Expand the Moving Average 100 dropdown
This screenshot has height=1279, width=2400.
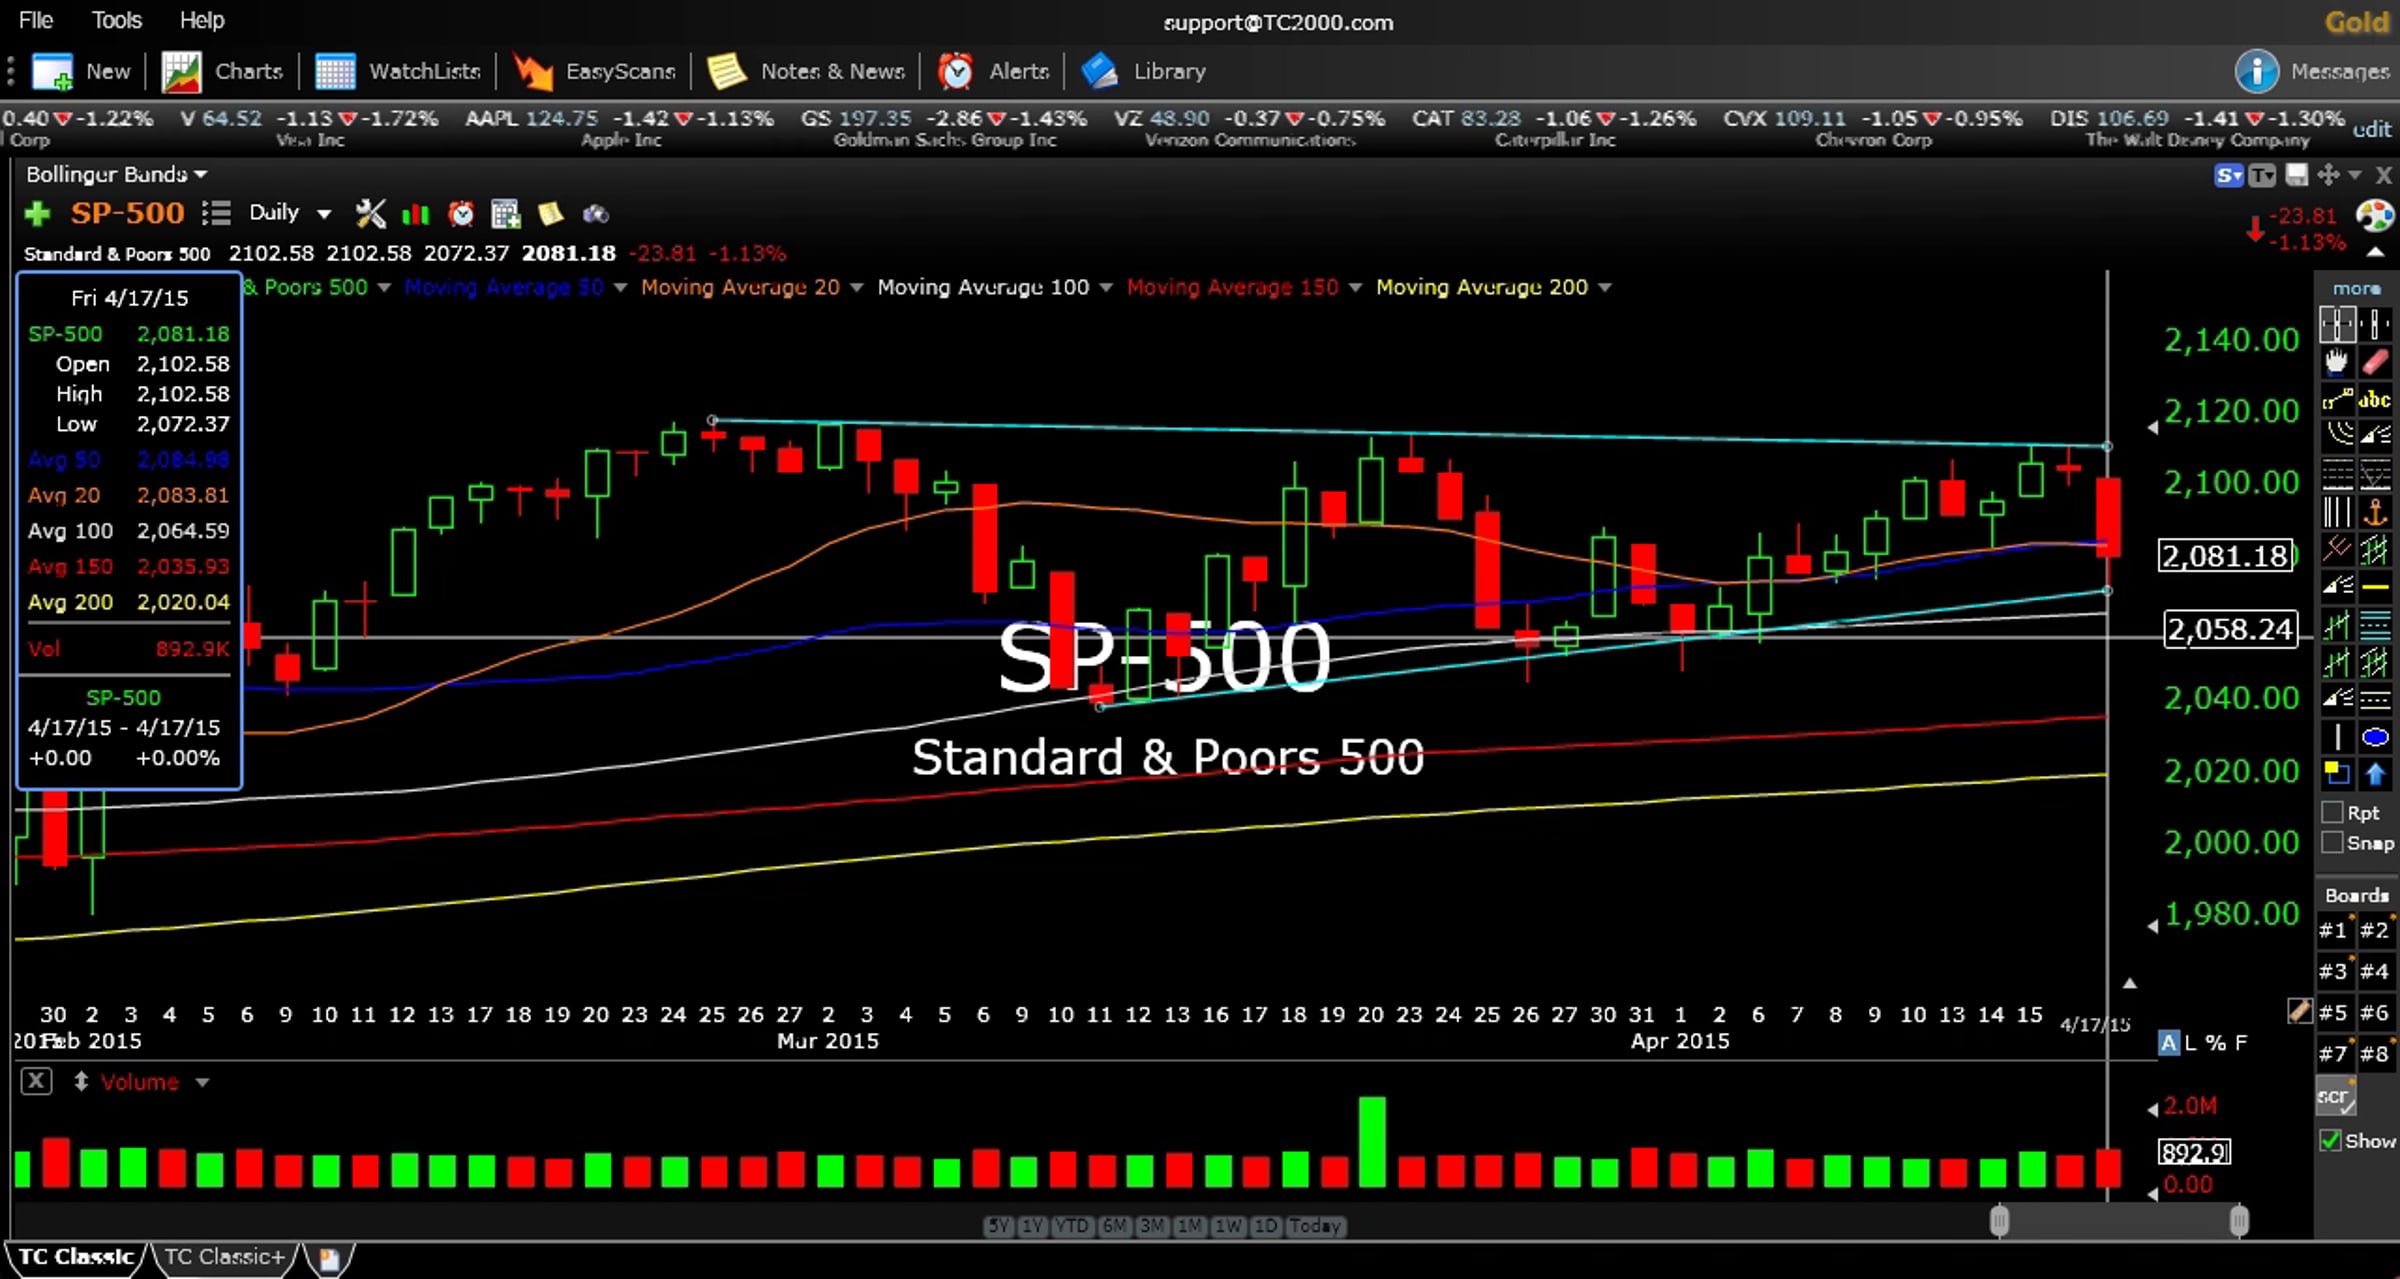(1106, 288)
